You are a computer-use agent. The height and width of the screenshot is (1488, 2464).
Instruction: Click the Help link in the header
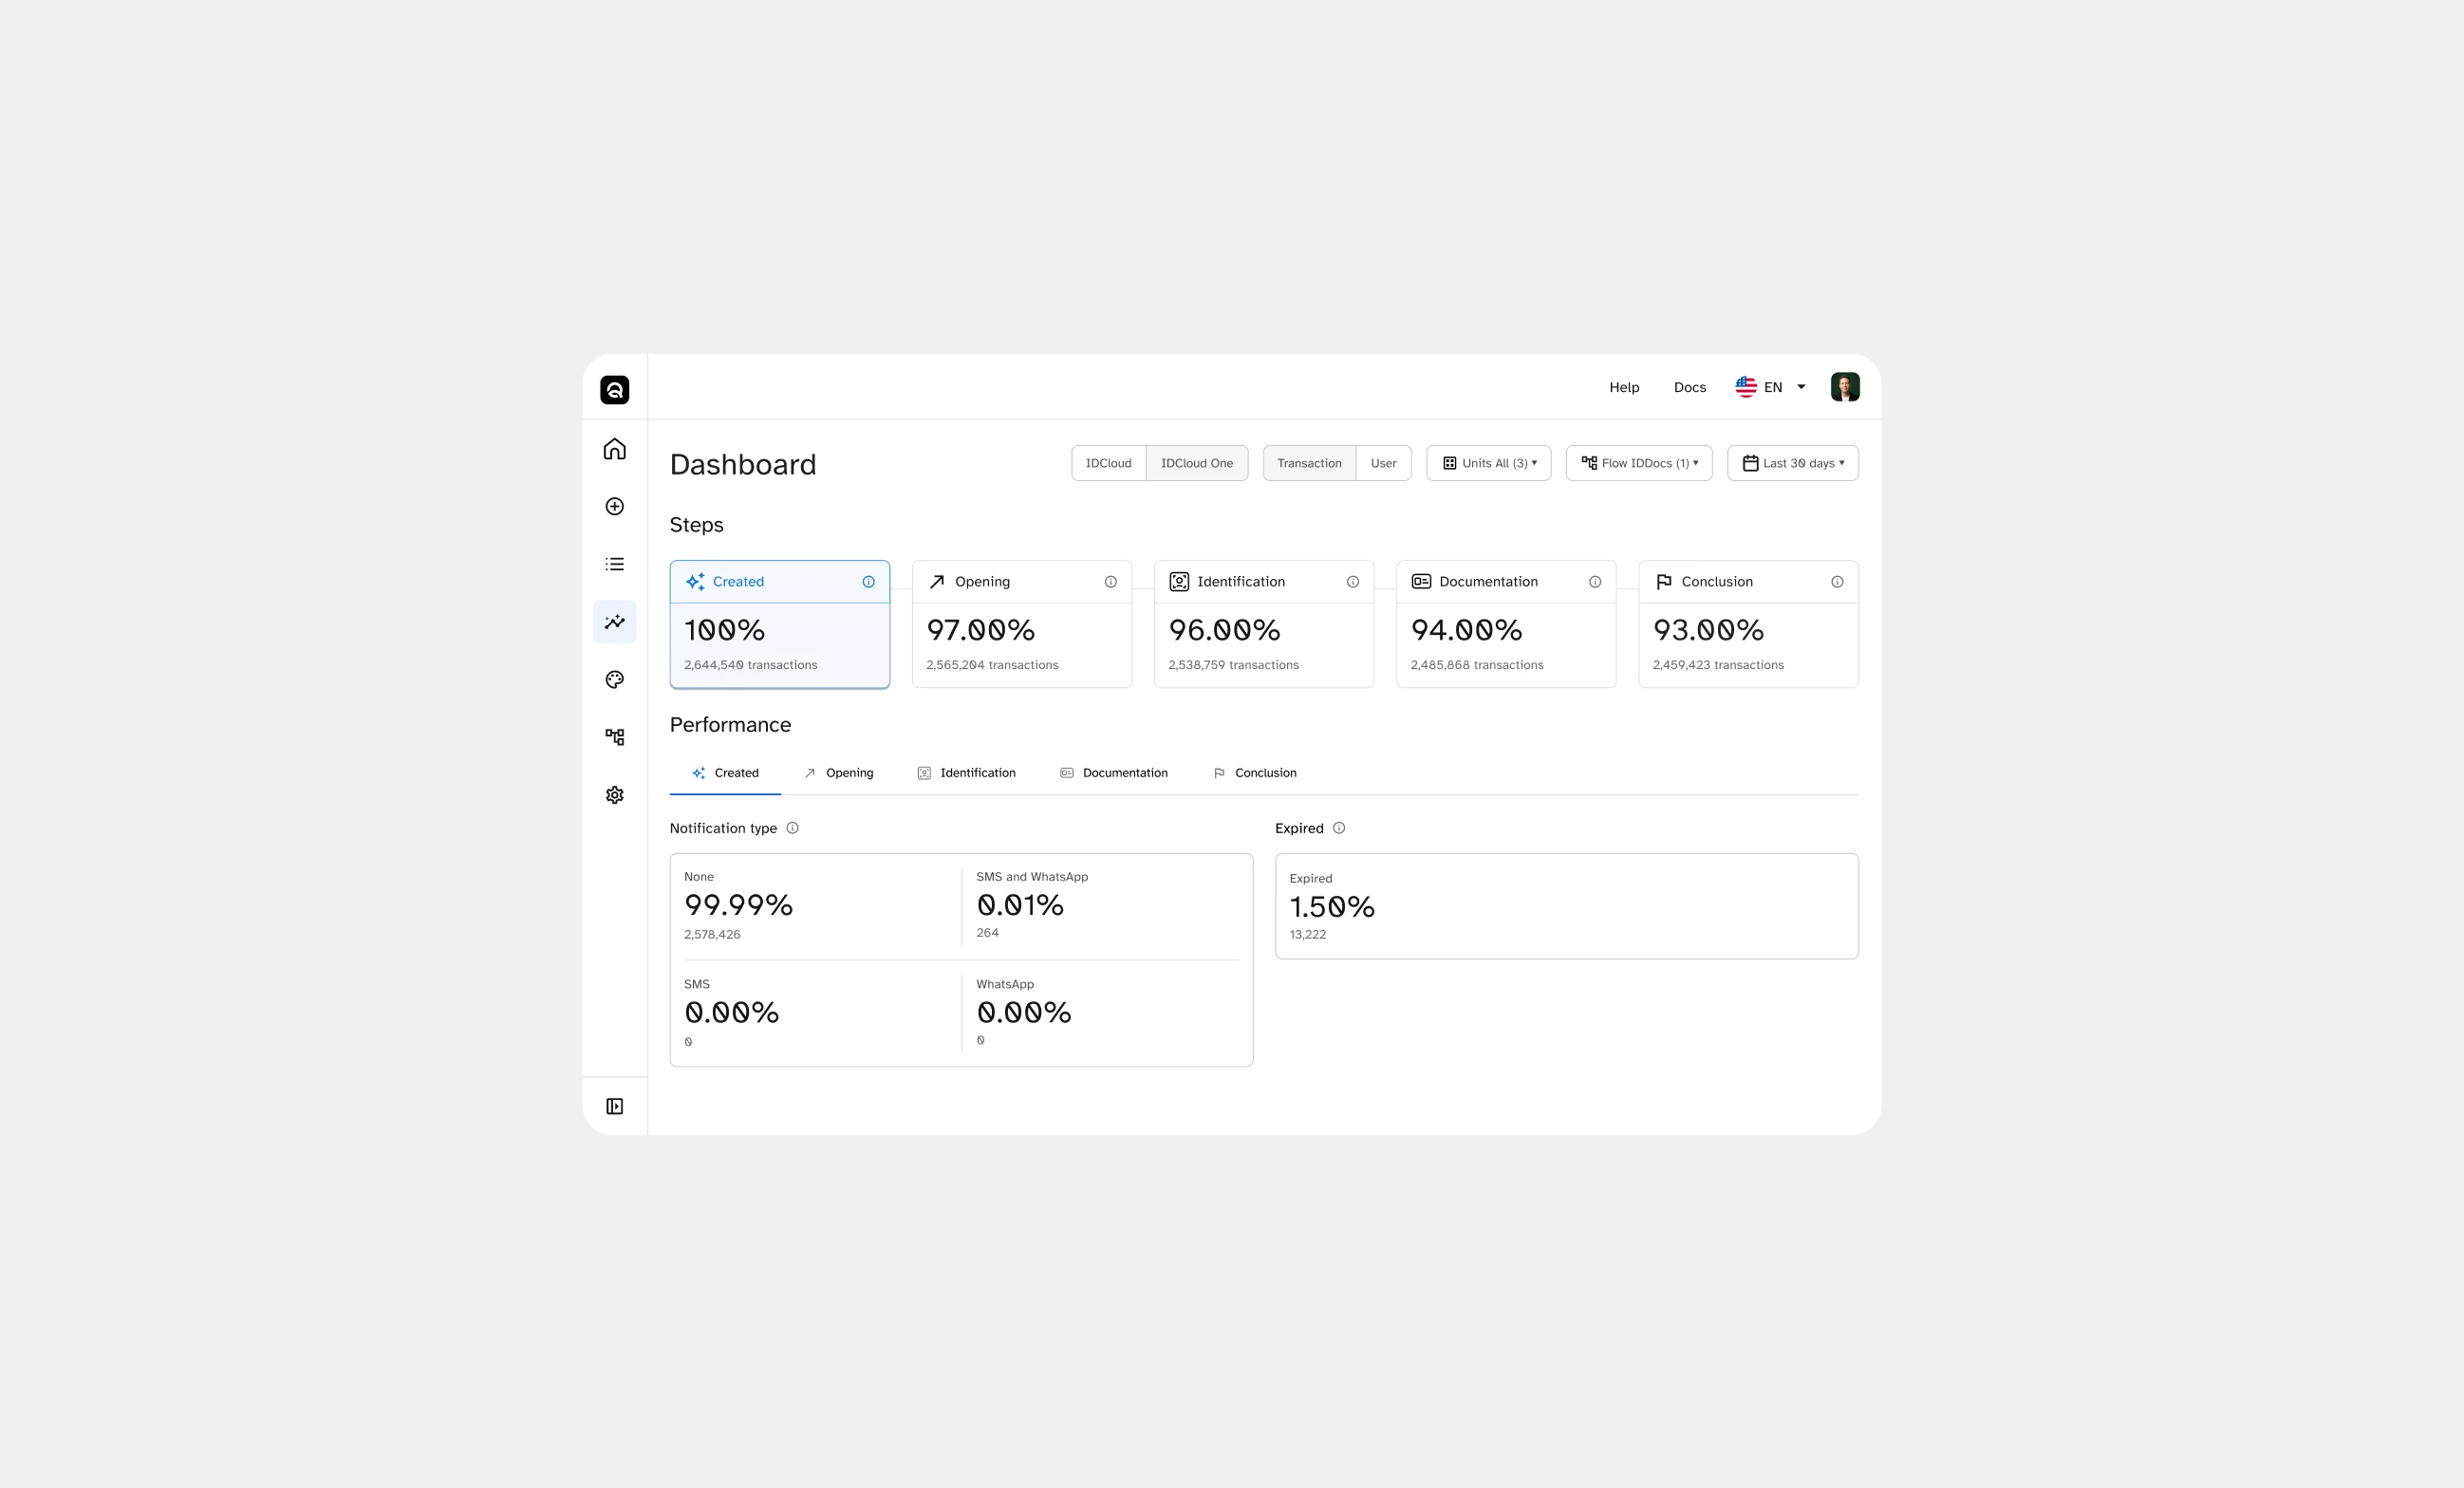1623,387
